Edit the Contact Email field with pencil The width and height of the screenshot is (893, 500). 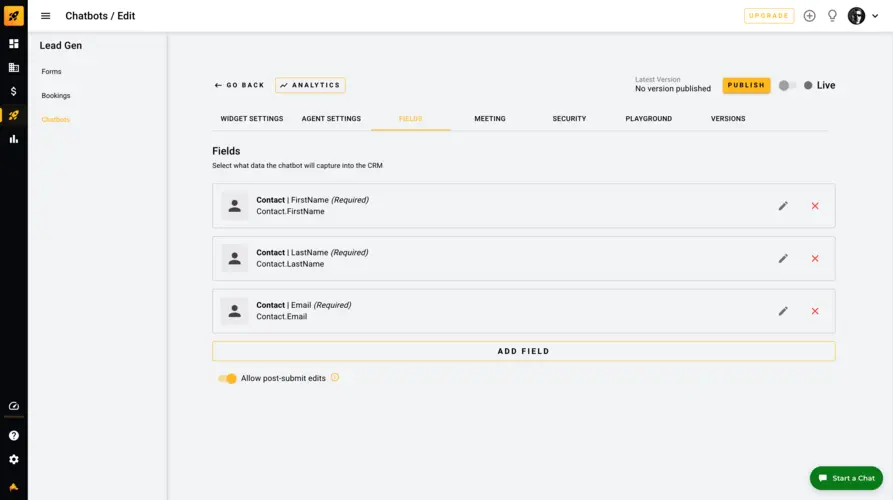[x=783, y=311]
